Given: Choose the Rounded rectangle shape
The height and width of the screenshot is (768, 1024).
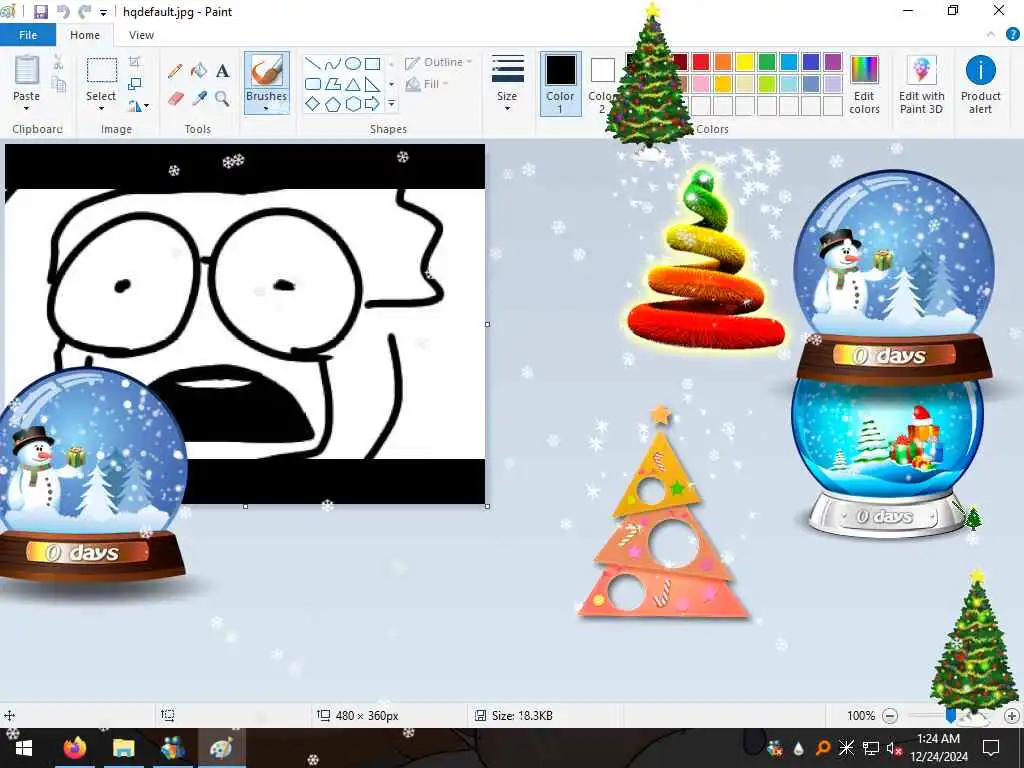Looking at the screenshot, I should [x=313, y=84].
